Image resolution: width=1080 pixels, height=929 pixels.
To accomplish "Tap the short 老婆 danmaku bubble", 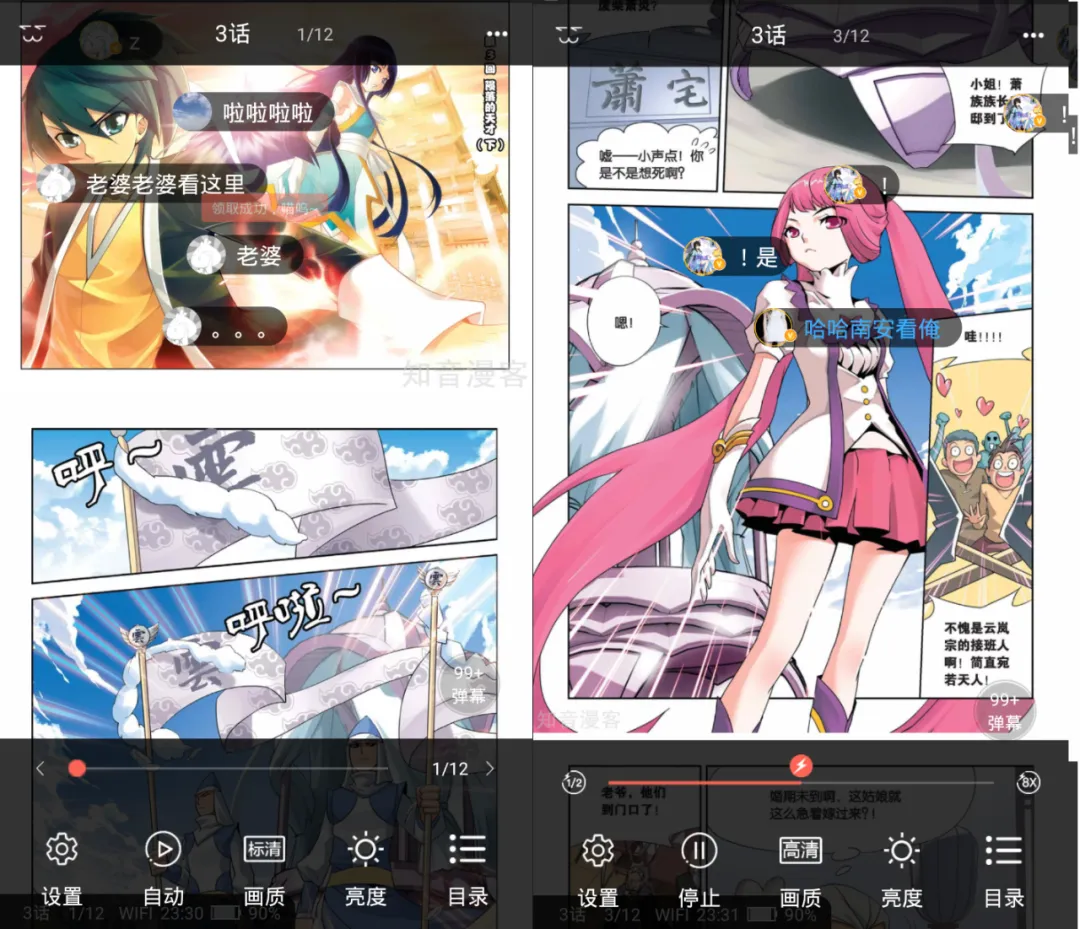I will [245, 255].
